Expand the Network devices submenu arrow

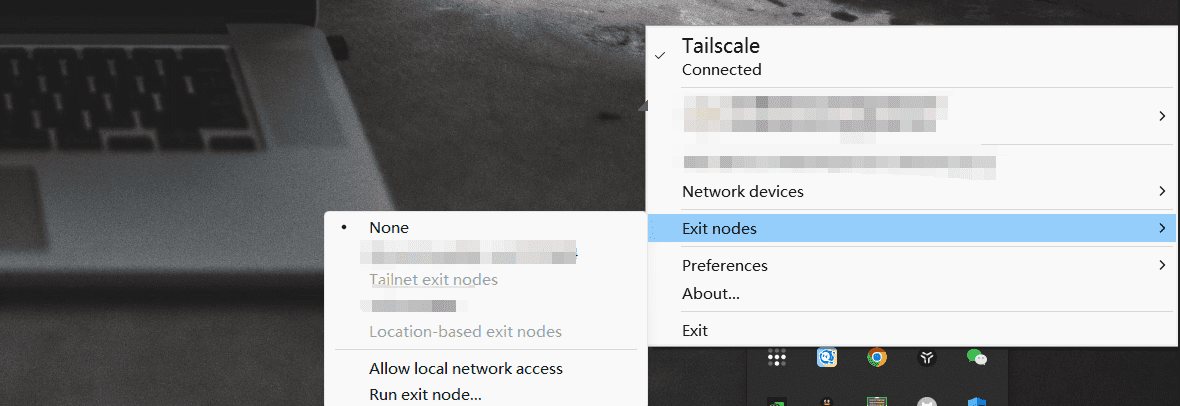point(1163,191)
